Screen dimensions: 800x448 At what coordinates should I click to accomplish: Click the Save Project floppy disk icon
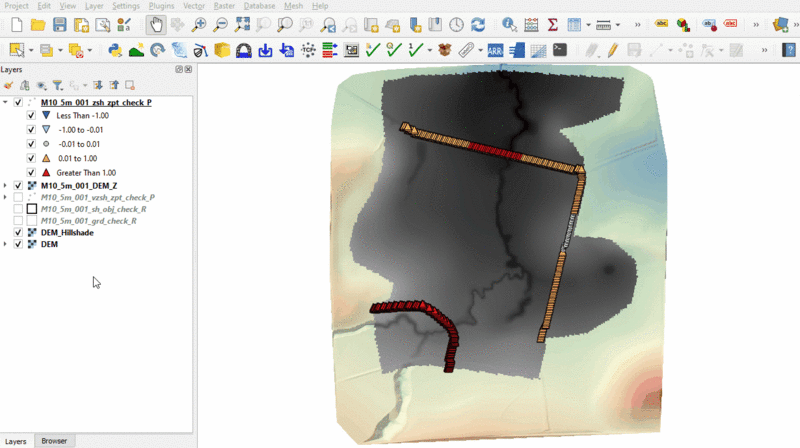[x=60, y=25]
